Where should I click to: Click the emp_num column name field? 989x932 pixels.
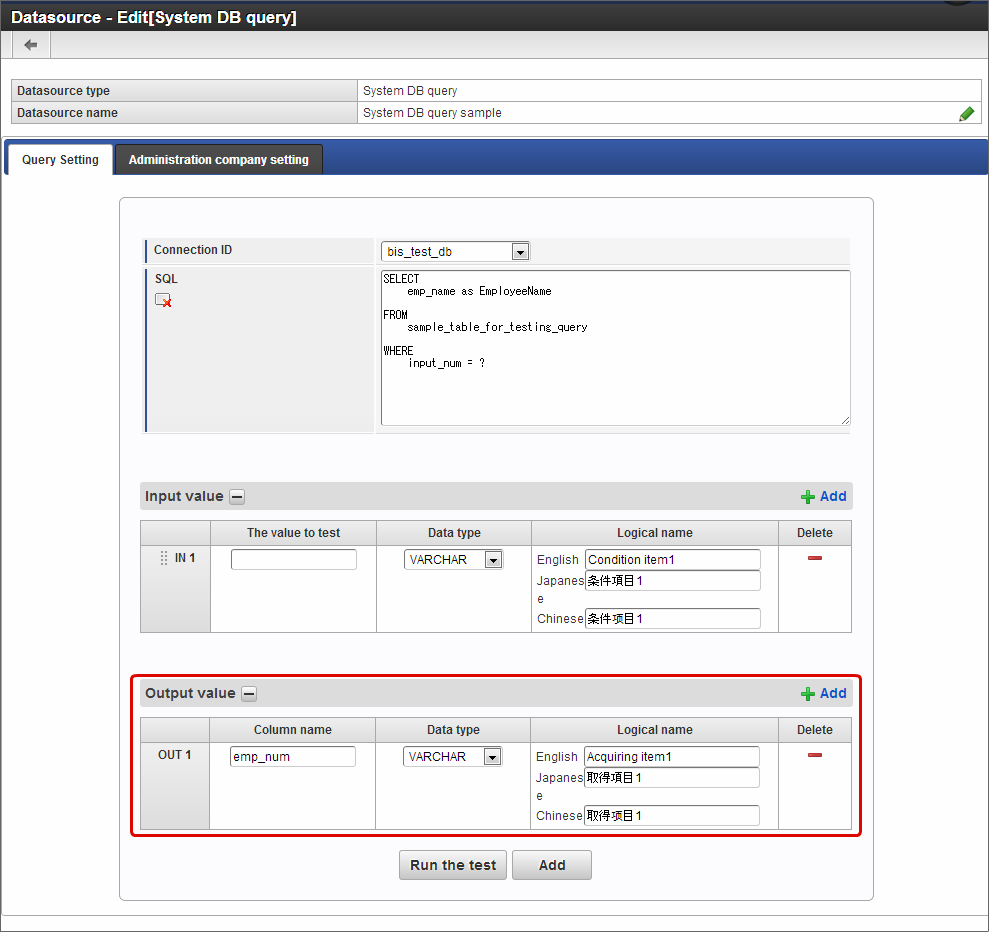click(x=293, y=757)
